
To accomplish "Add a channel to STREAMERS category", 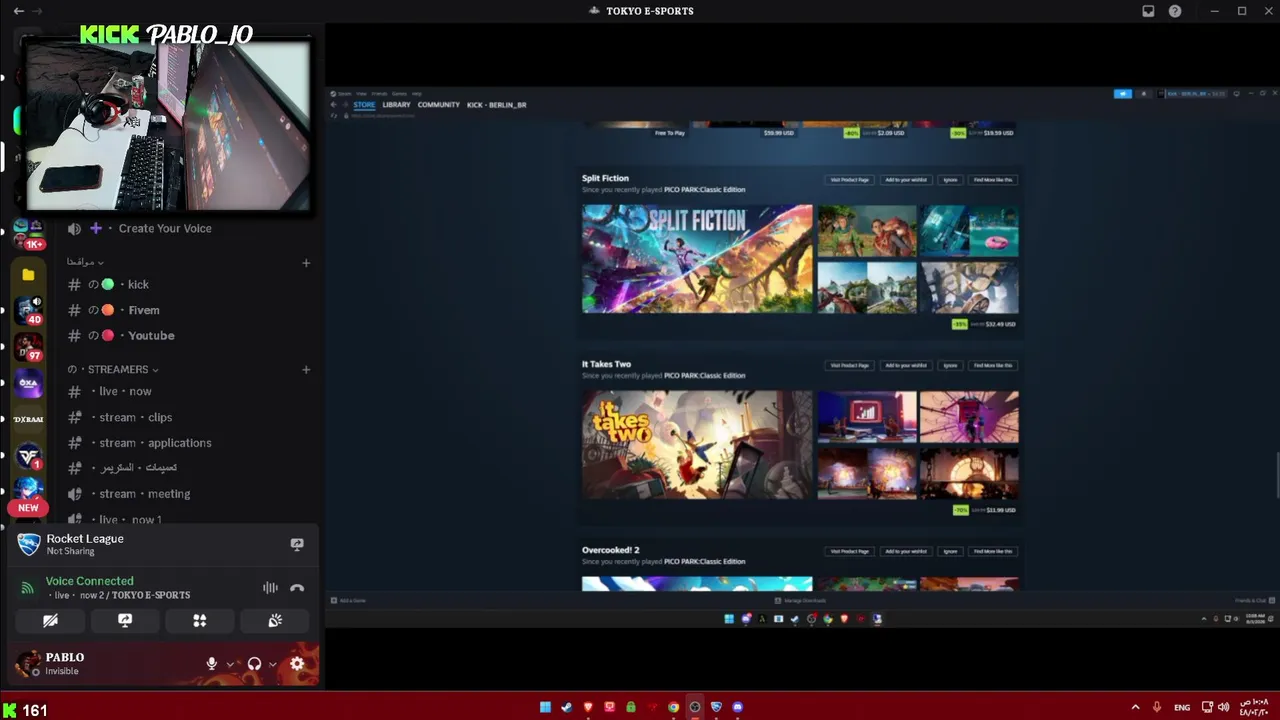I will (x=306, y=369).
